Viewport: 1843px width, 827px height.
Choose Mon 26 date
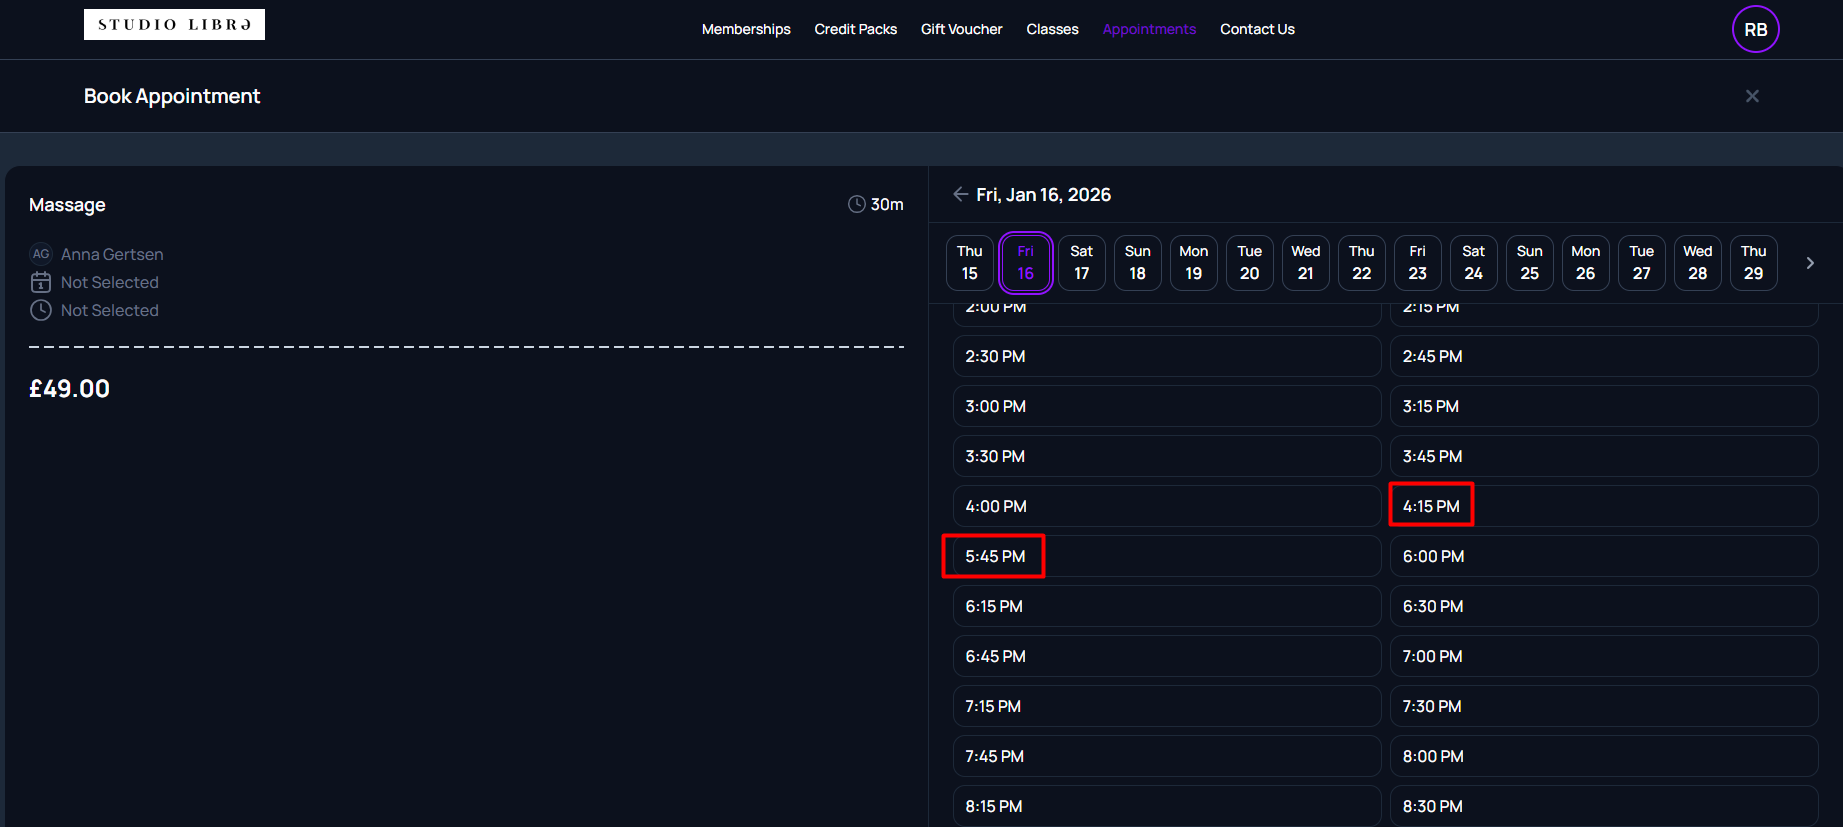[x=1586, y=262]
